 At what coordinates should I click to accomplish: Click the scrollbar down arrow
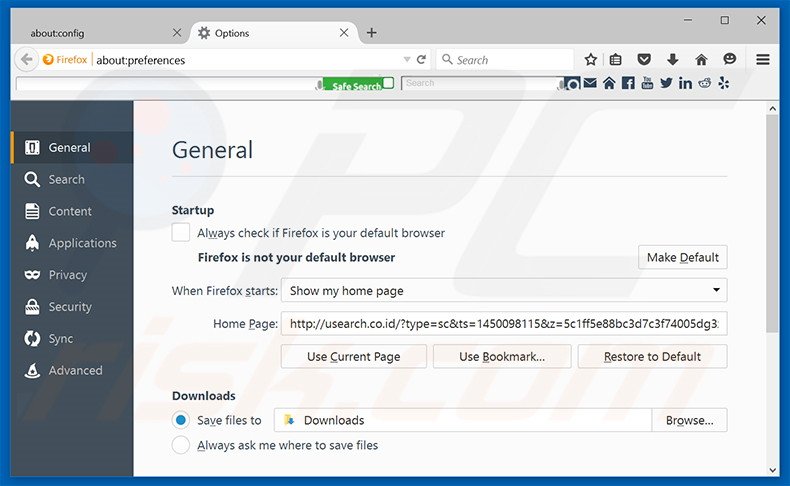tap(772, 470)
